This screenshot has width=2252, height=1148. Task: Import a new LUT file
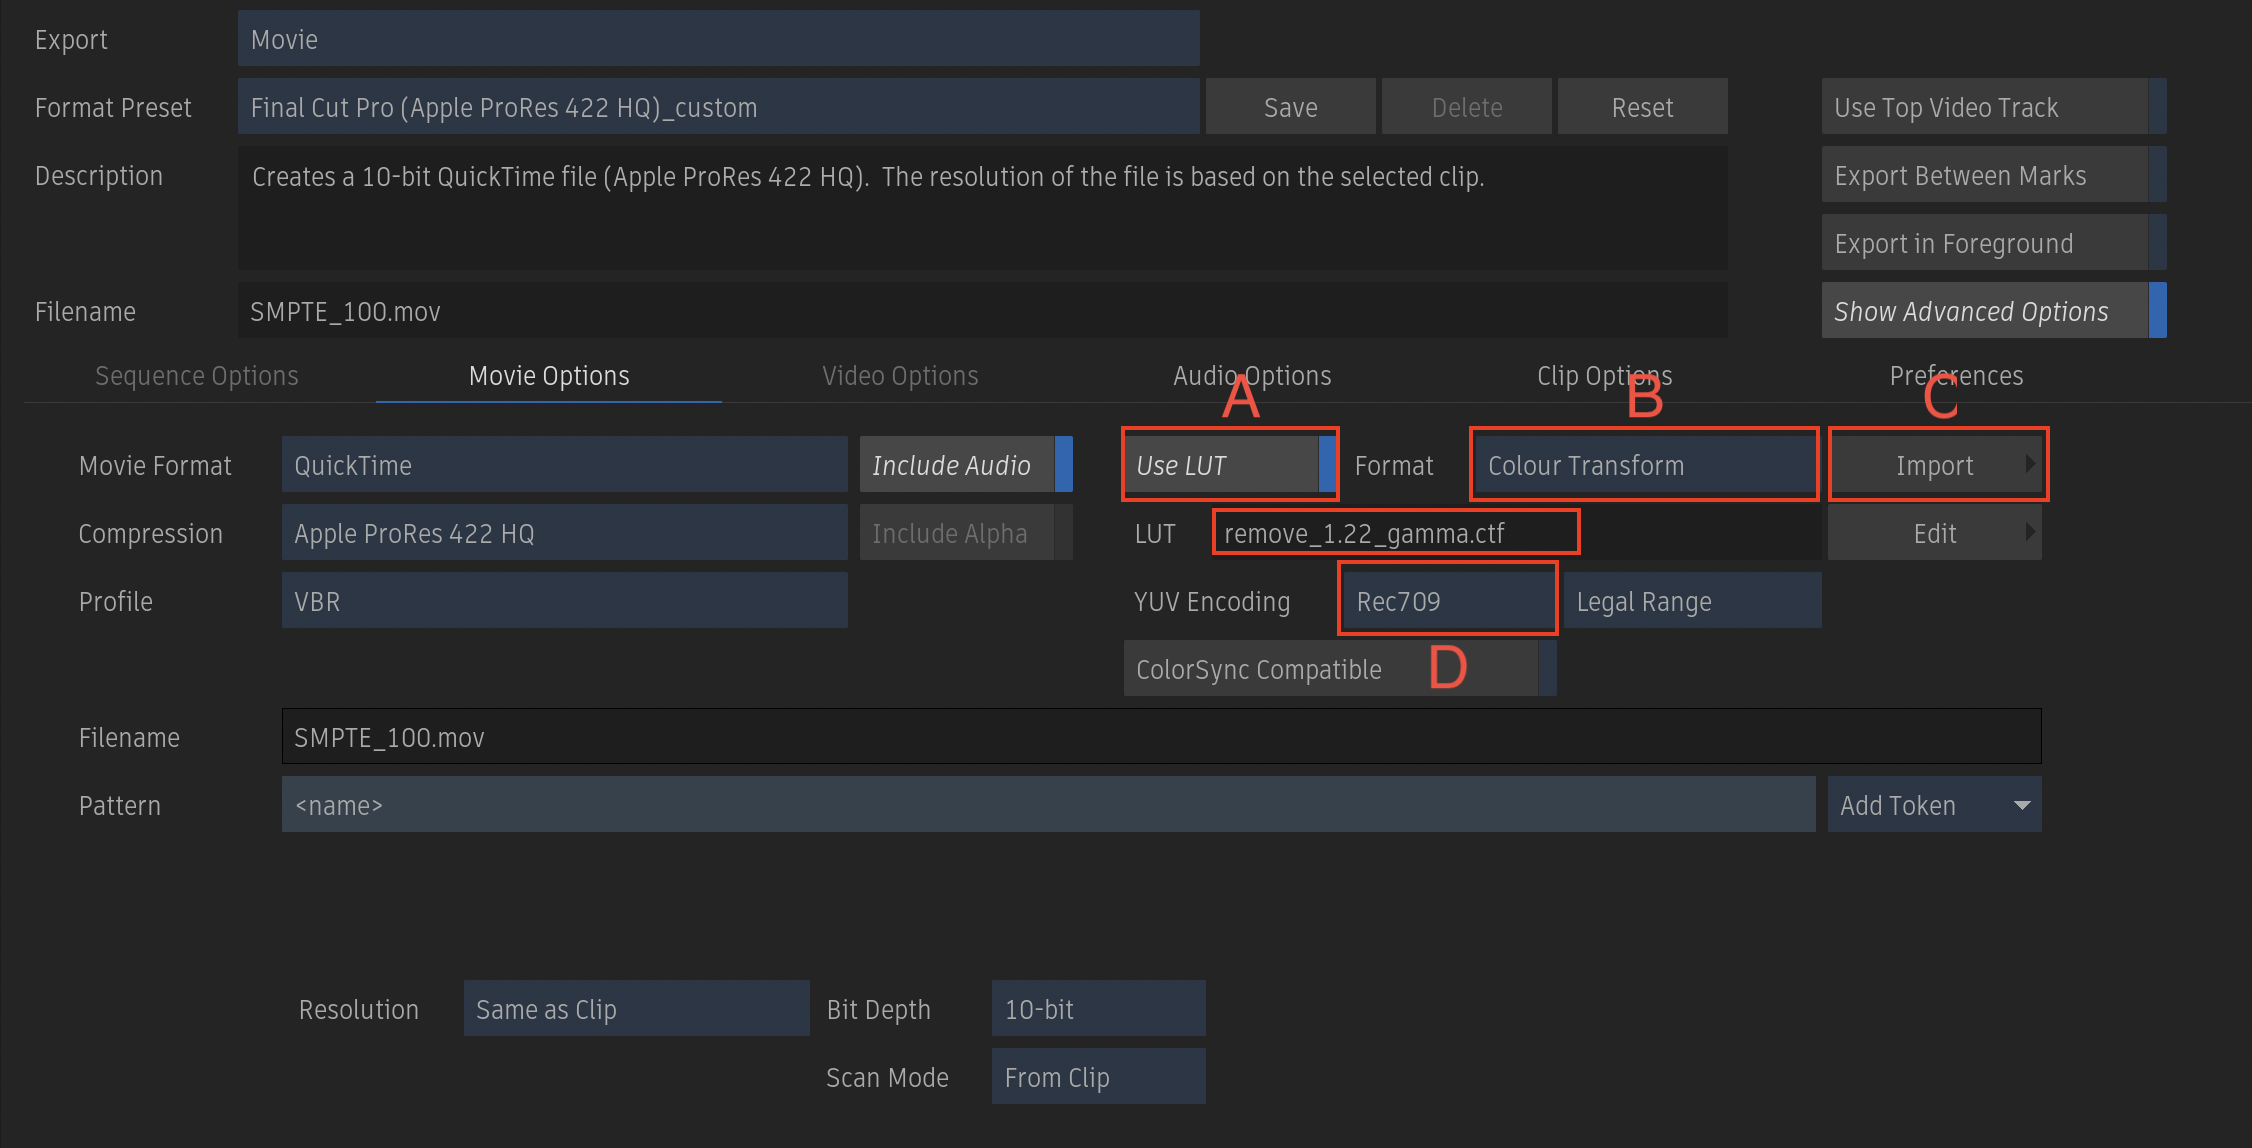1936,464
